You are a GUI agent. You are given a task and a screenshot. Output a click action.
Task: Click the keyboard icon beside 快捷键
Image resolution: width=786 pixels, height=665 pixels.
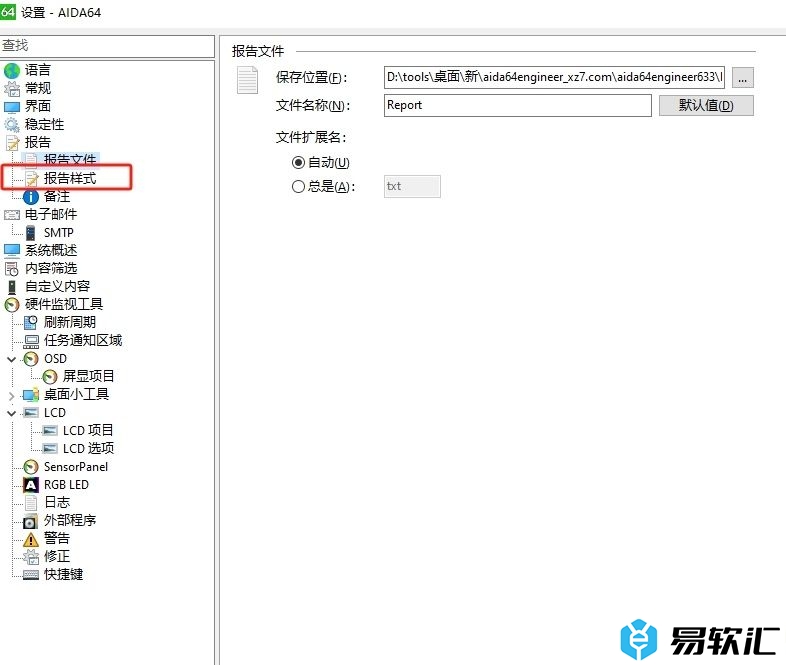click(x=31, y=575)
